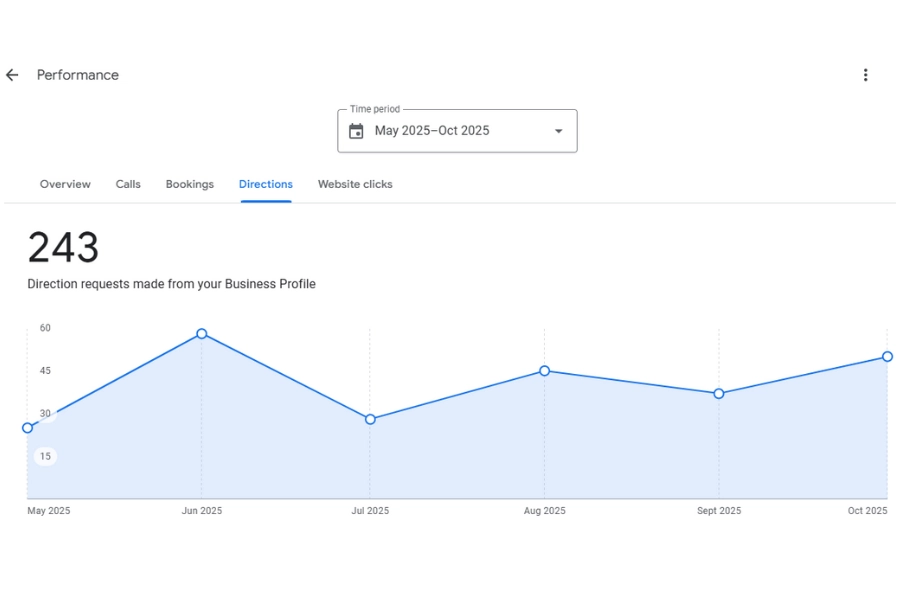Select the Jul 2025 data point on graph
The height and width of the screenshot is (600, 900).
point(370,419)
